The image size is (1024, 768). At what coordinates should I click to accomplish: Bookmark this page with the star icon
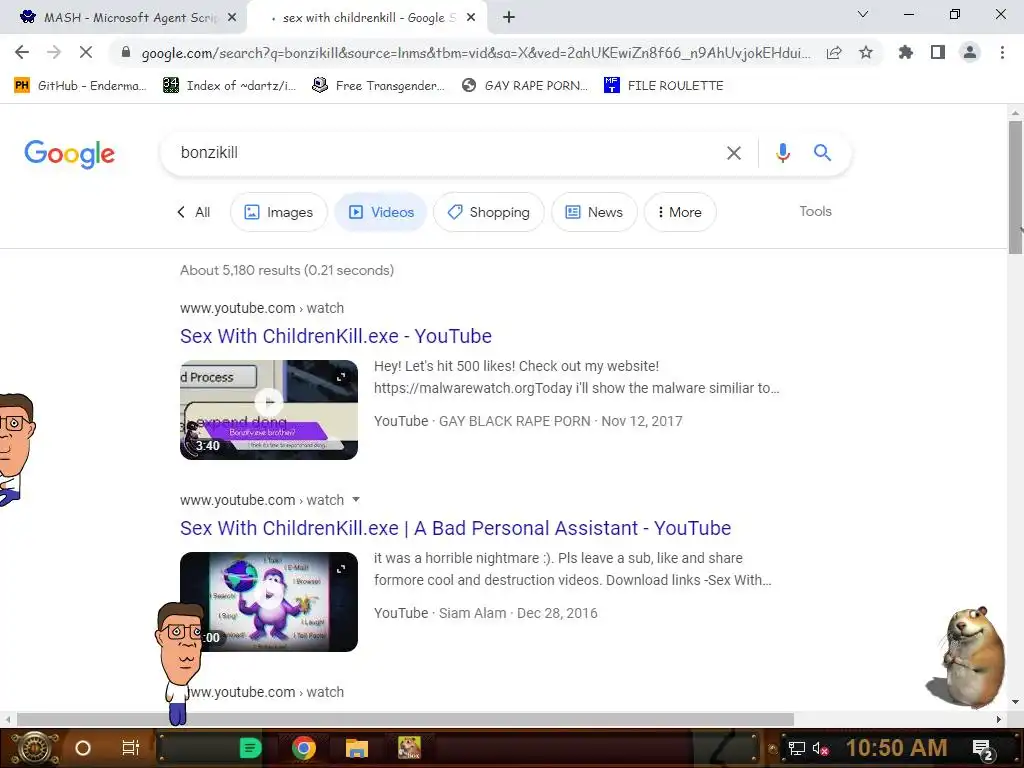(x=866, y=52)
